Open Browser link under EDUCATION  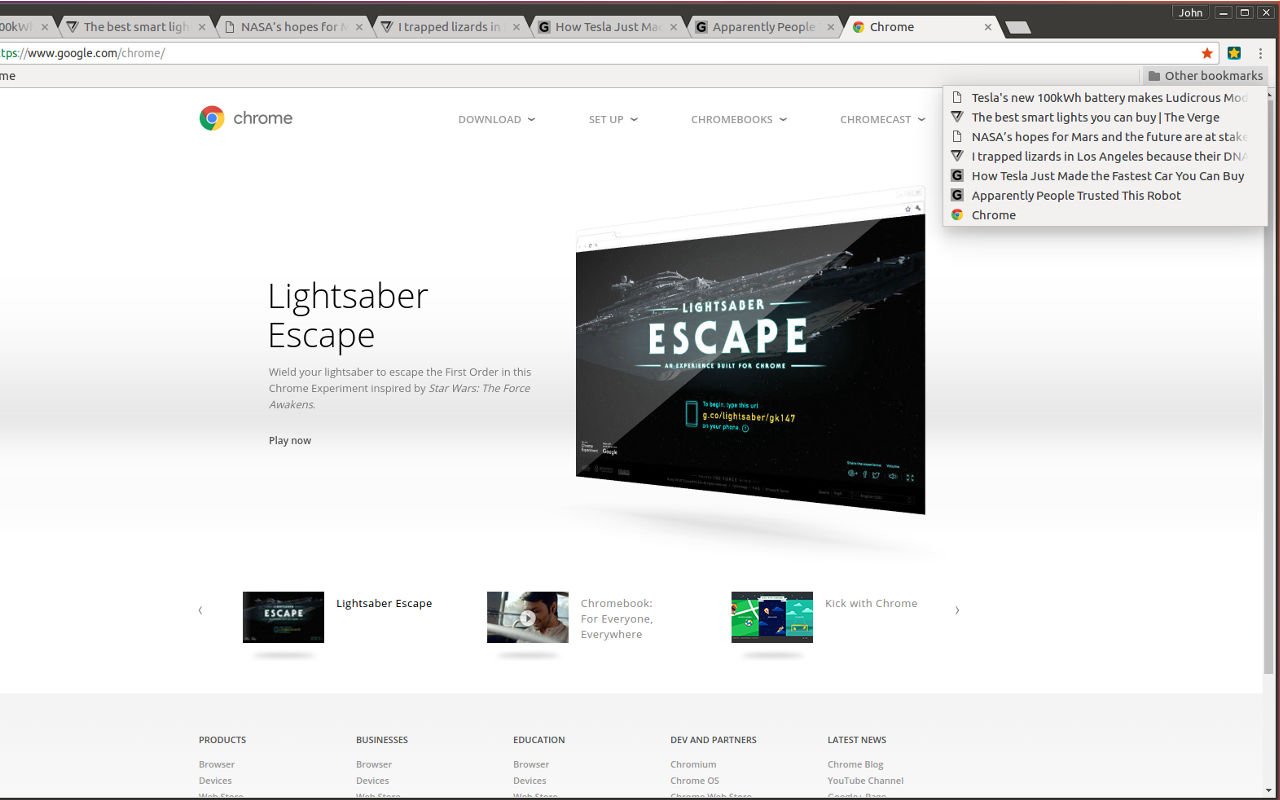(531, 764)
